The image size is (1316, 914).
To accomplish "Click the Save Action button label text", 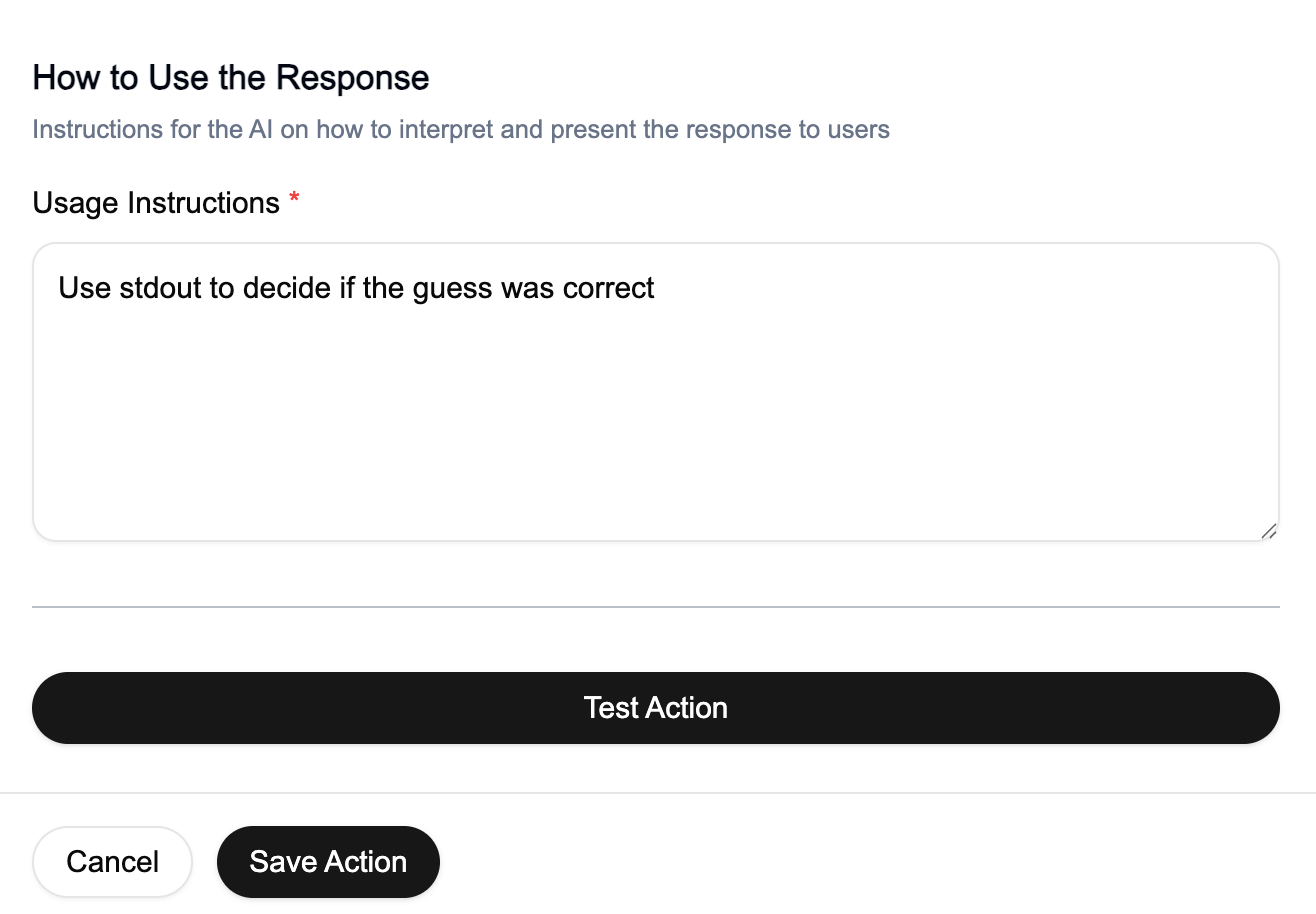I will click(x=328, y=861).
